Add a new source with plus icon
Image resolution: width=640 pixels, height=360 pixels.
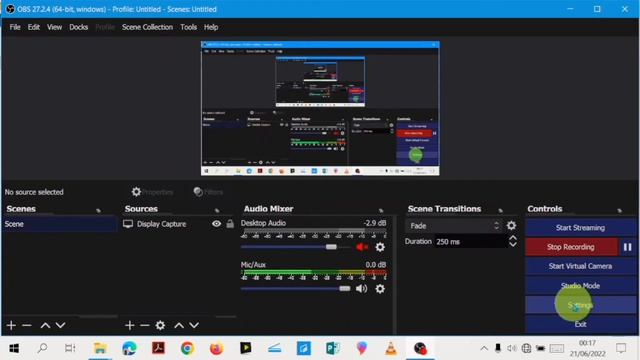130,325
